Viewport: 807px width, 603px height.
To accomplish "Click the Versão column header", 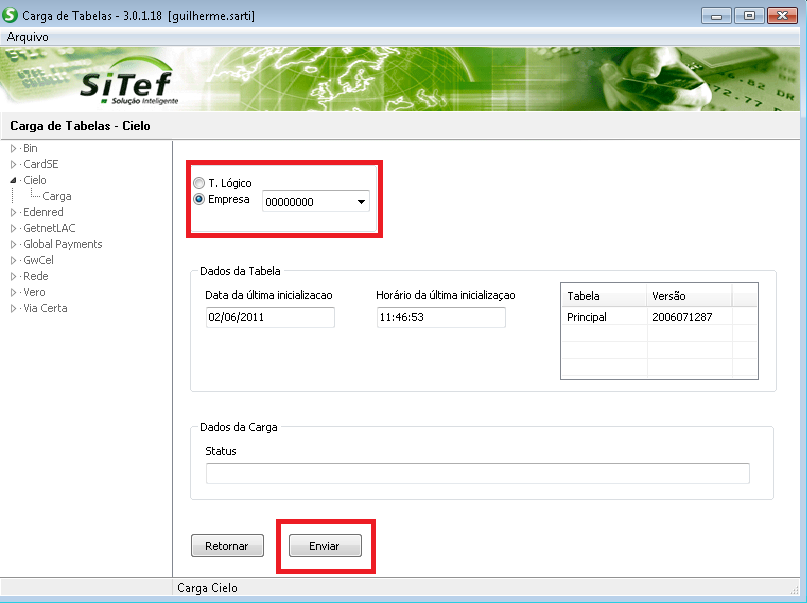I will point(689,296).
